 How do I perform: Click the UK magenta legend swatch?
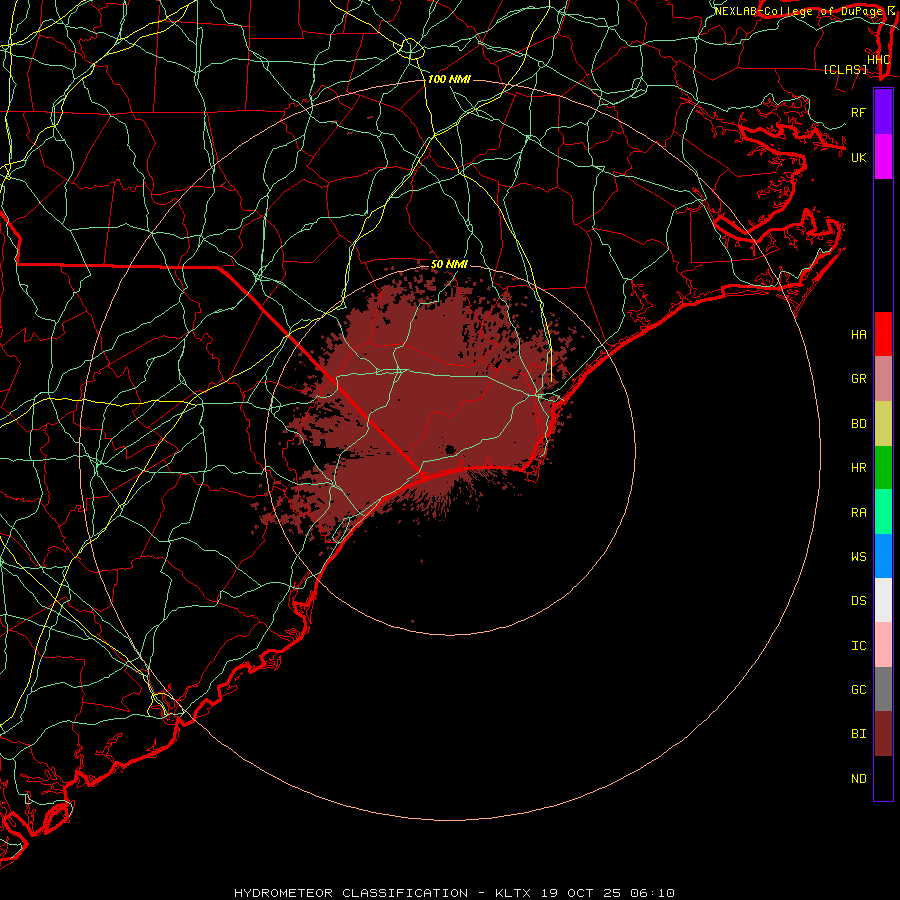[x=883, y=157]
